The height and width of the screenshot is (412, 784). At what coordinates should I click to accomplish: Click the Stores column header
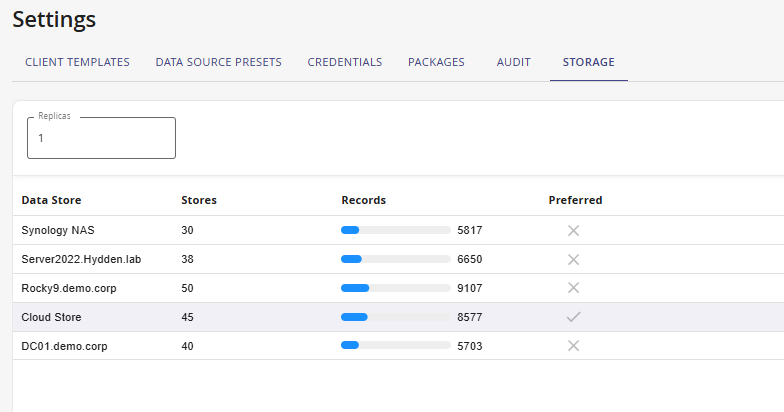tap(198, 200)
